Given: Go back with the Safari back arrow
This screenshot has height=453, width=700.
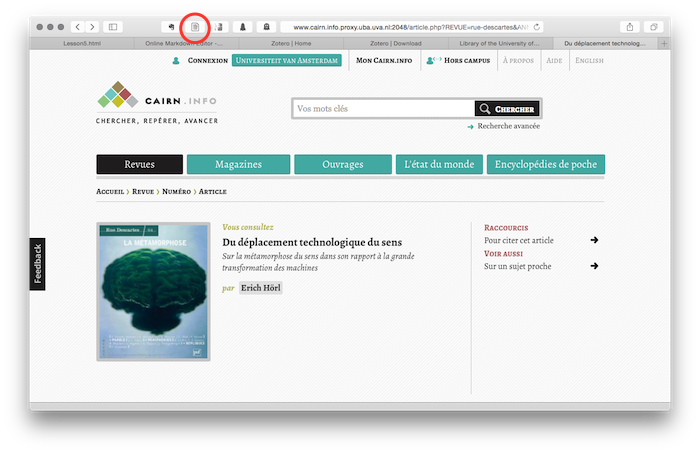Looking at the screenshot, I should (x=79, y=27).
